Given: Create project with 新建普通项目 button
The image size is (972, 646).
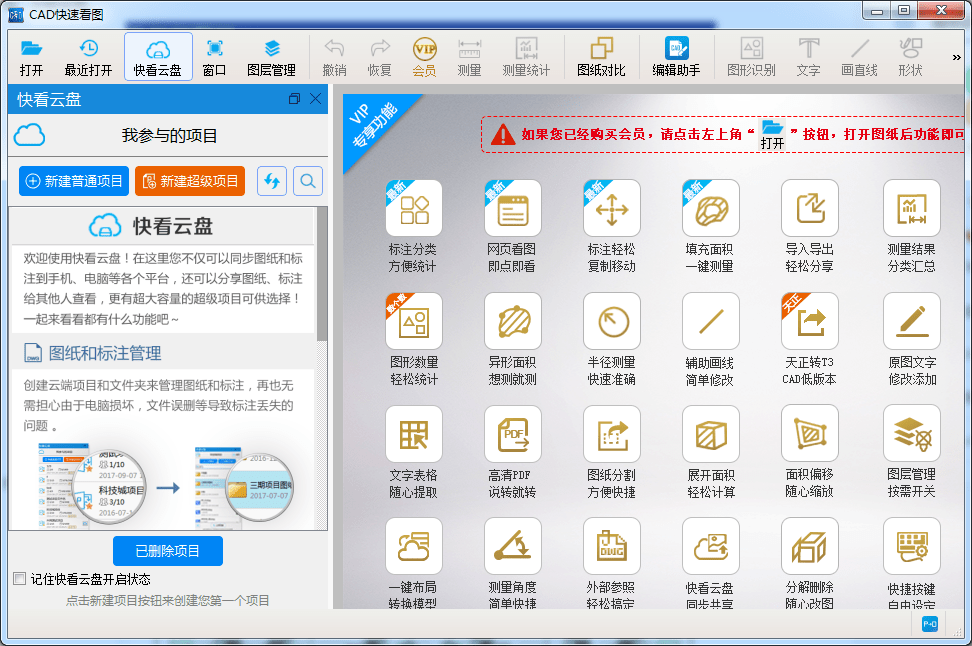Looking at the screenshot, I should [x=71, y=181].
